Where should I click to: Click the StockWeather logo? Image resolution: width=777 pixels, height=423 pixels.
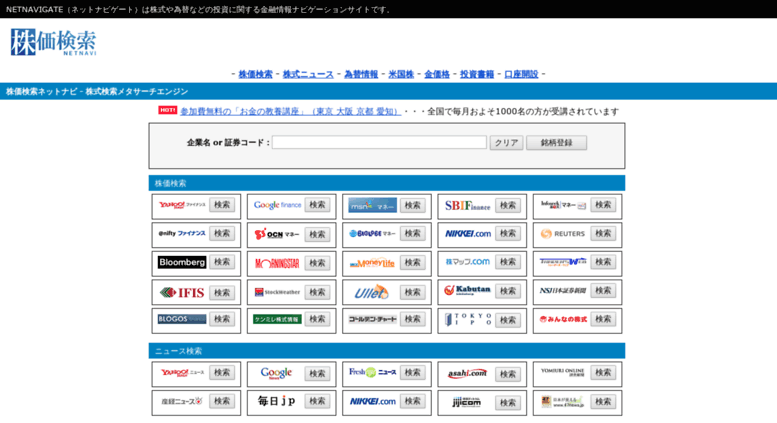click(x=277, y=292)
